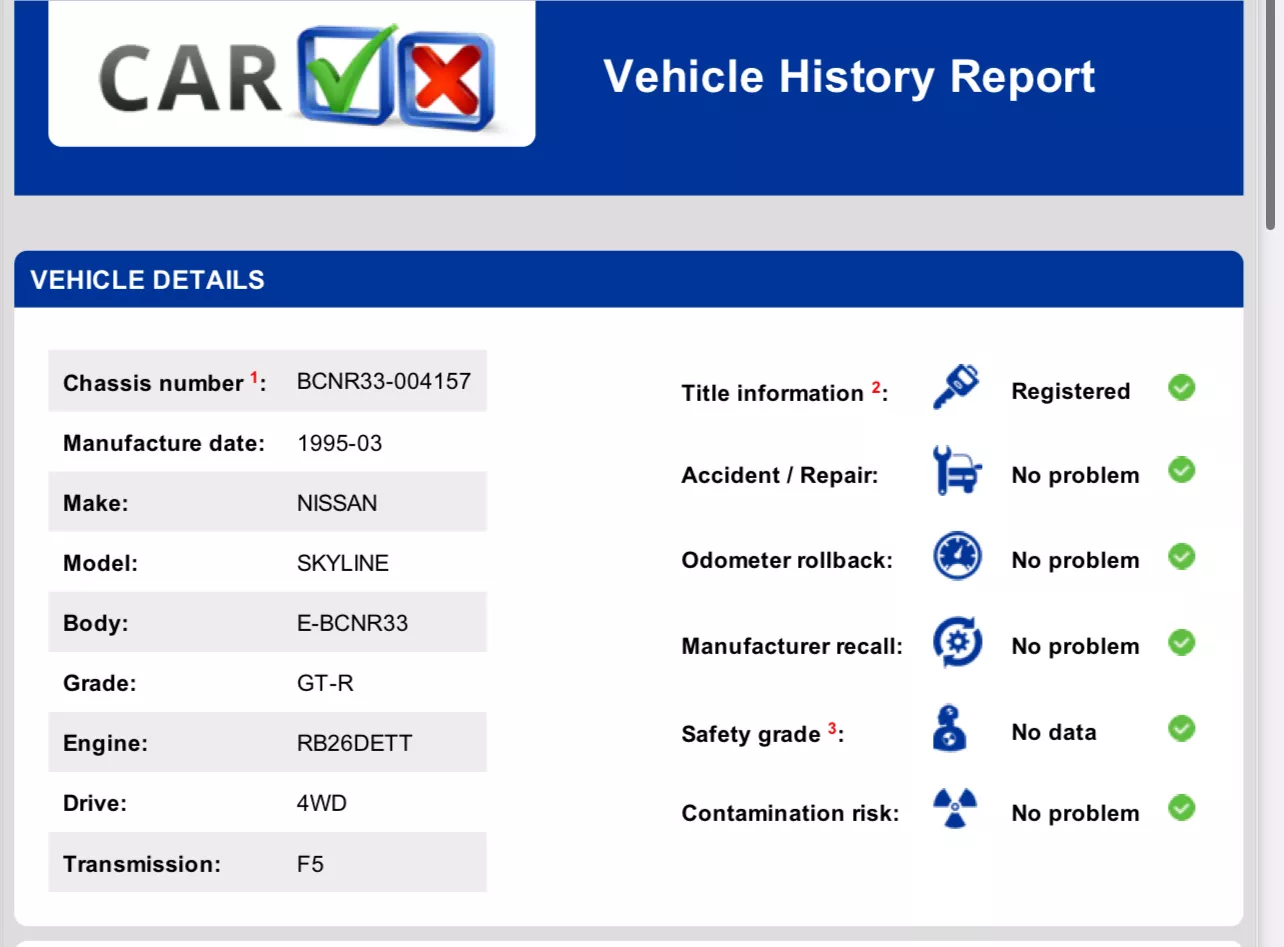Click green check next to No data
Viewport: 1284px width, 947px height.
[1181, 729]
